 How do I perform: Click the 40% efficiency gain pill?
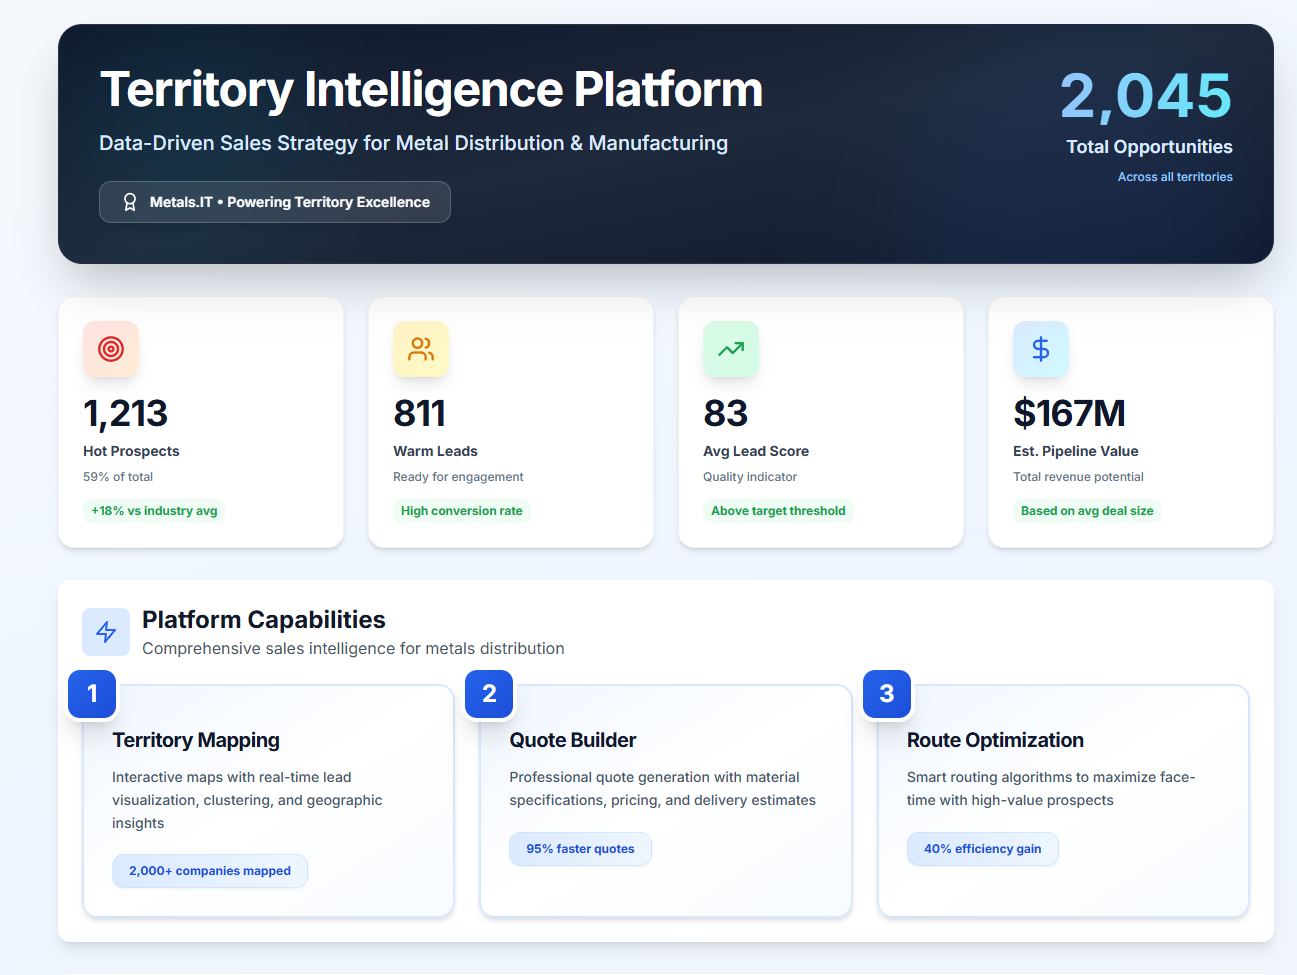(982, 849)
